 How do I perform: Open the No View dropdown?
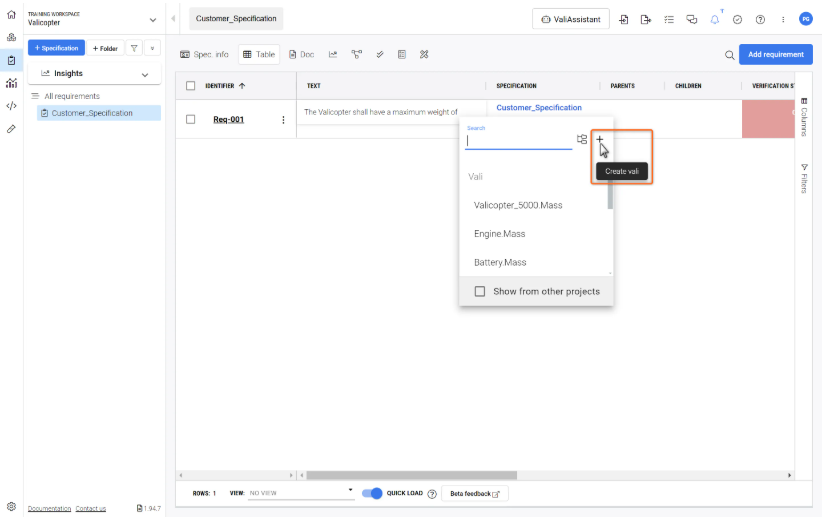pos(300,493)
